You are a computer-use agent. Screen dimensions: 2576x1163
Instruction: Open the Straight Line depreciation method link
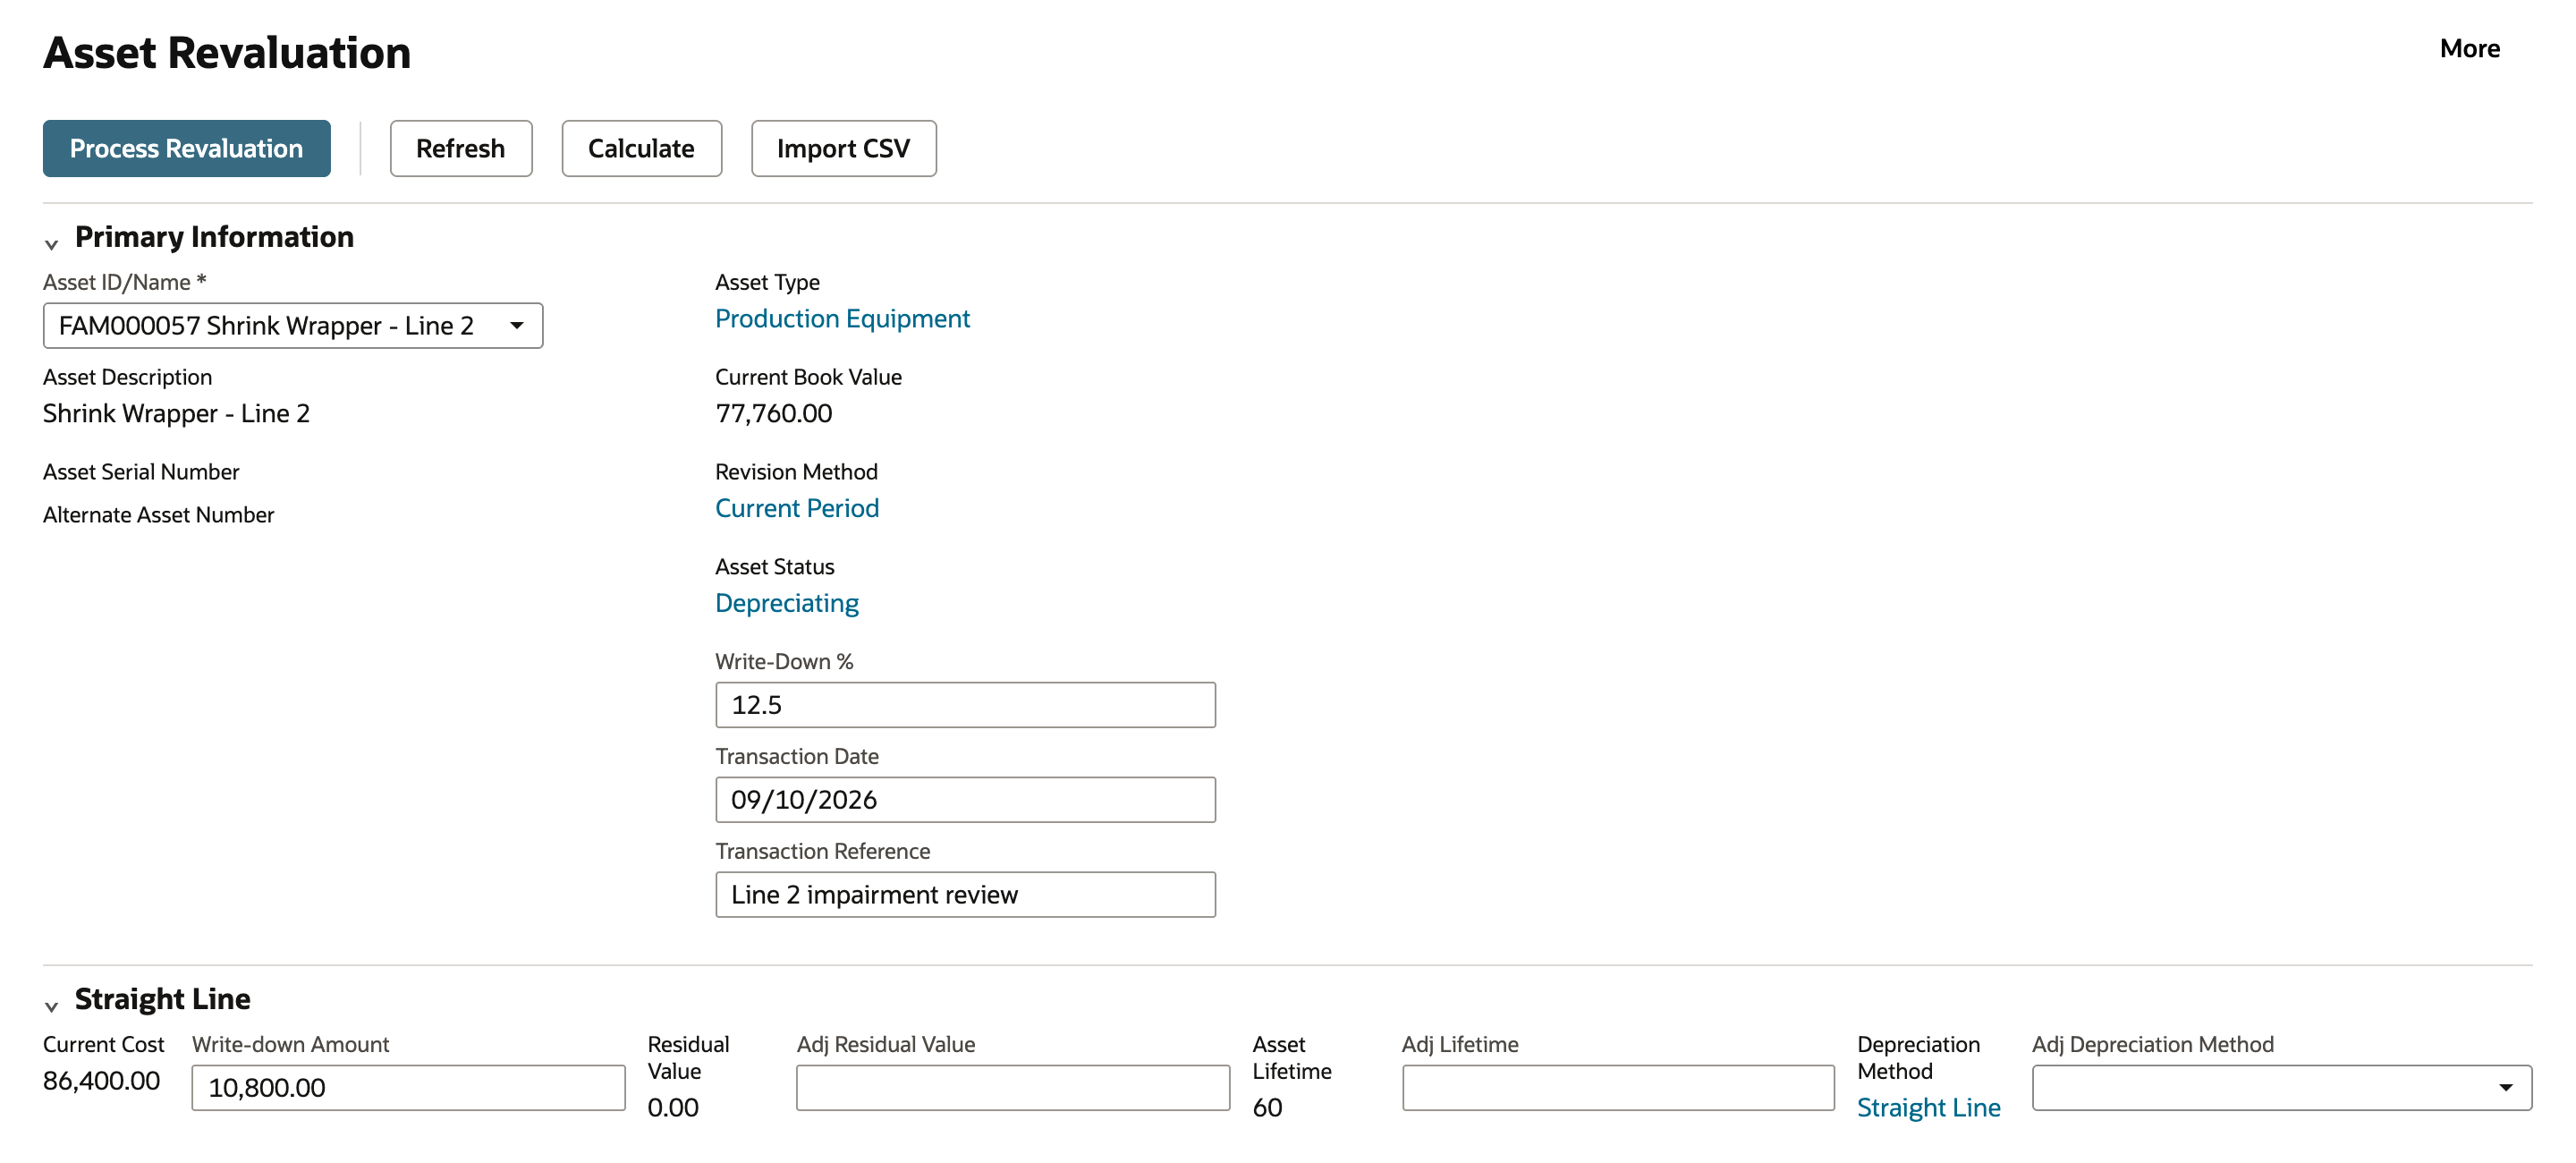click(x=1928, y=1107)
